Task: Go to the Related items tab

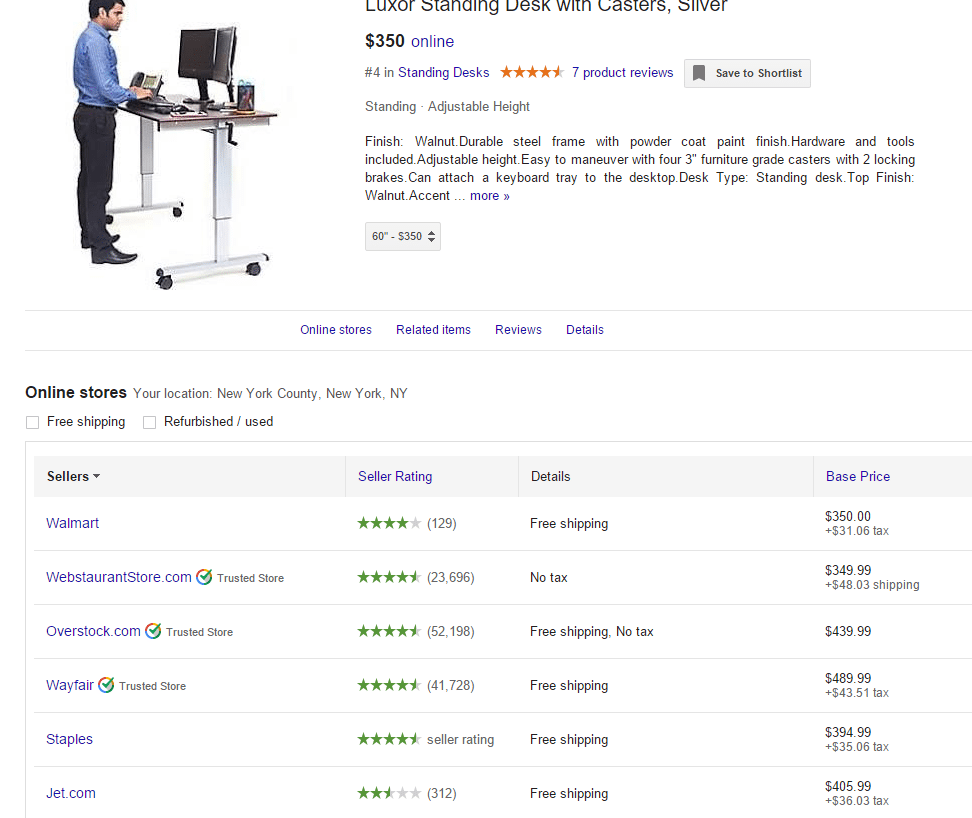Action: click(x=433, y=330)
